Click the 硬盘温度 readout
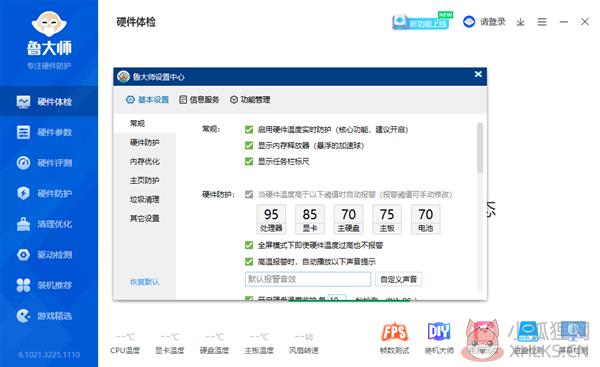The height and width of the screenshot is (367, 600). pyautogui.click(x=214, y=343)
